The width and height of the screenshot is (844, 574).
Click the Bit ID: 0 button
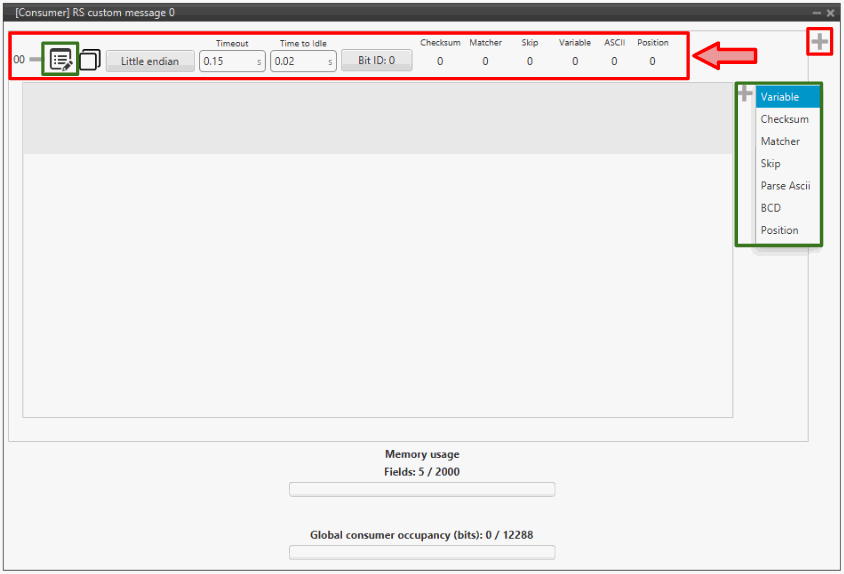pos(376,60)
